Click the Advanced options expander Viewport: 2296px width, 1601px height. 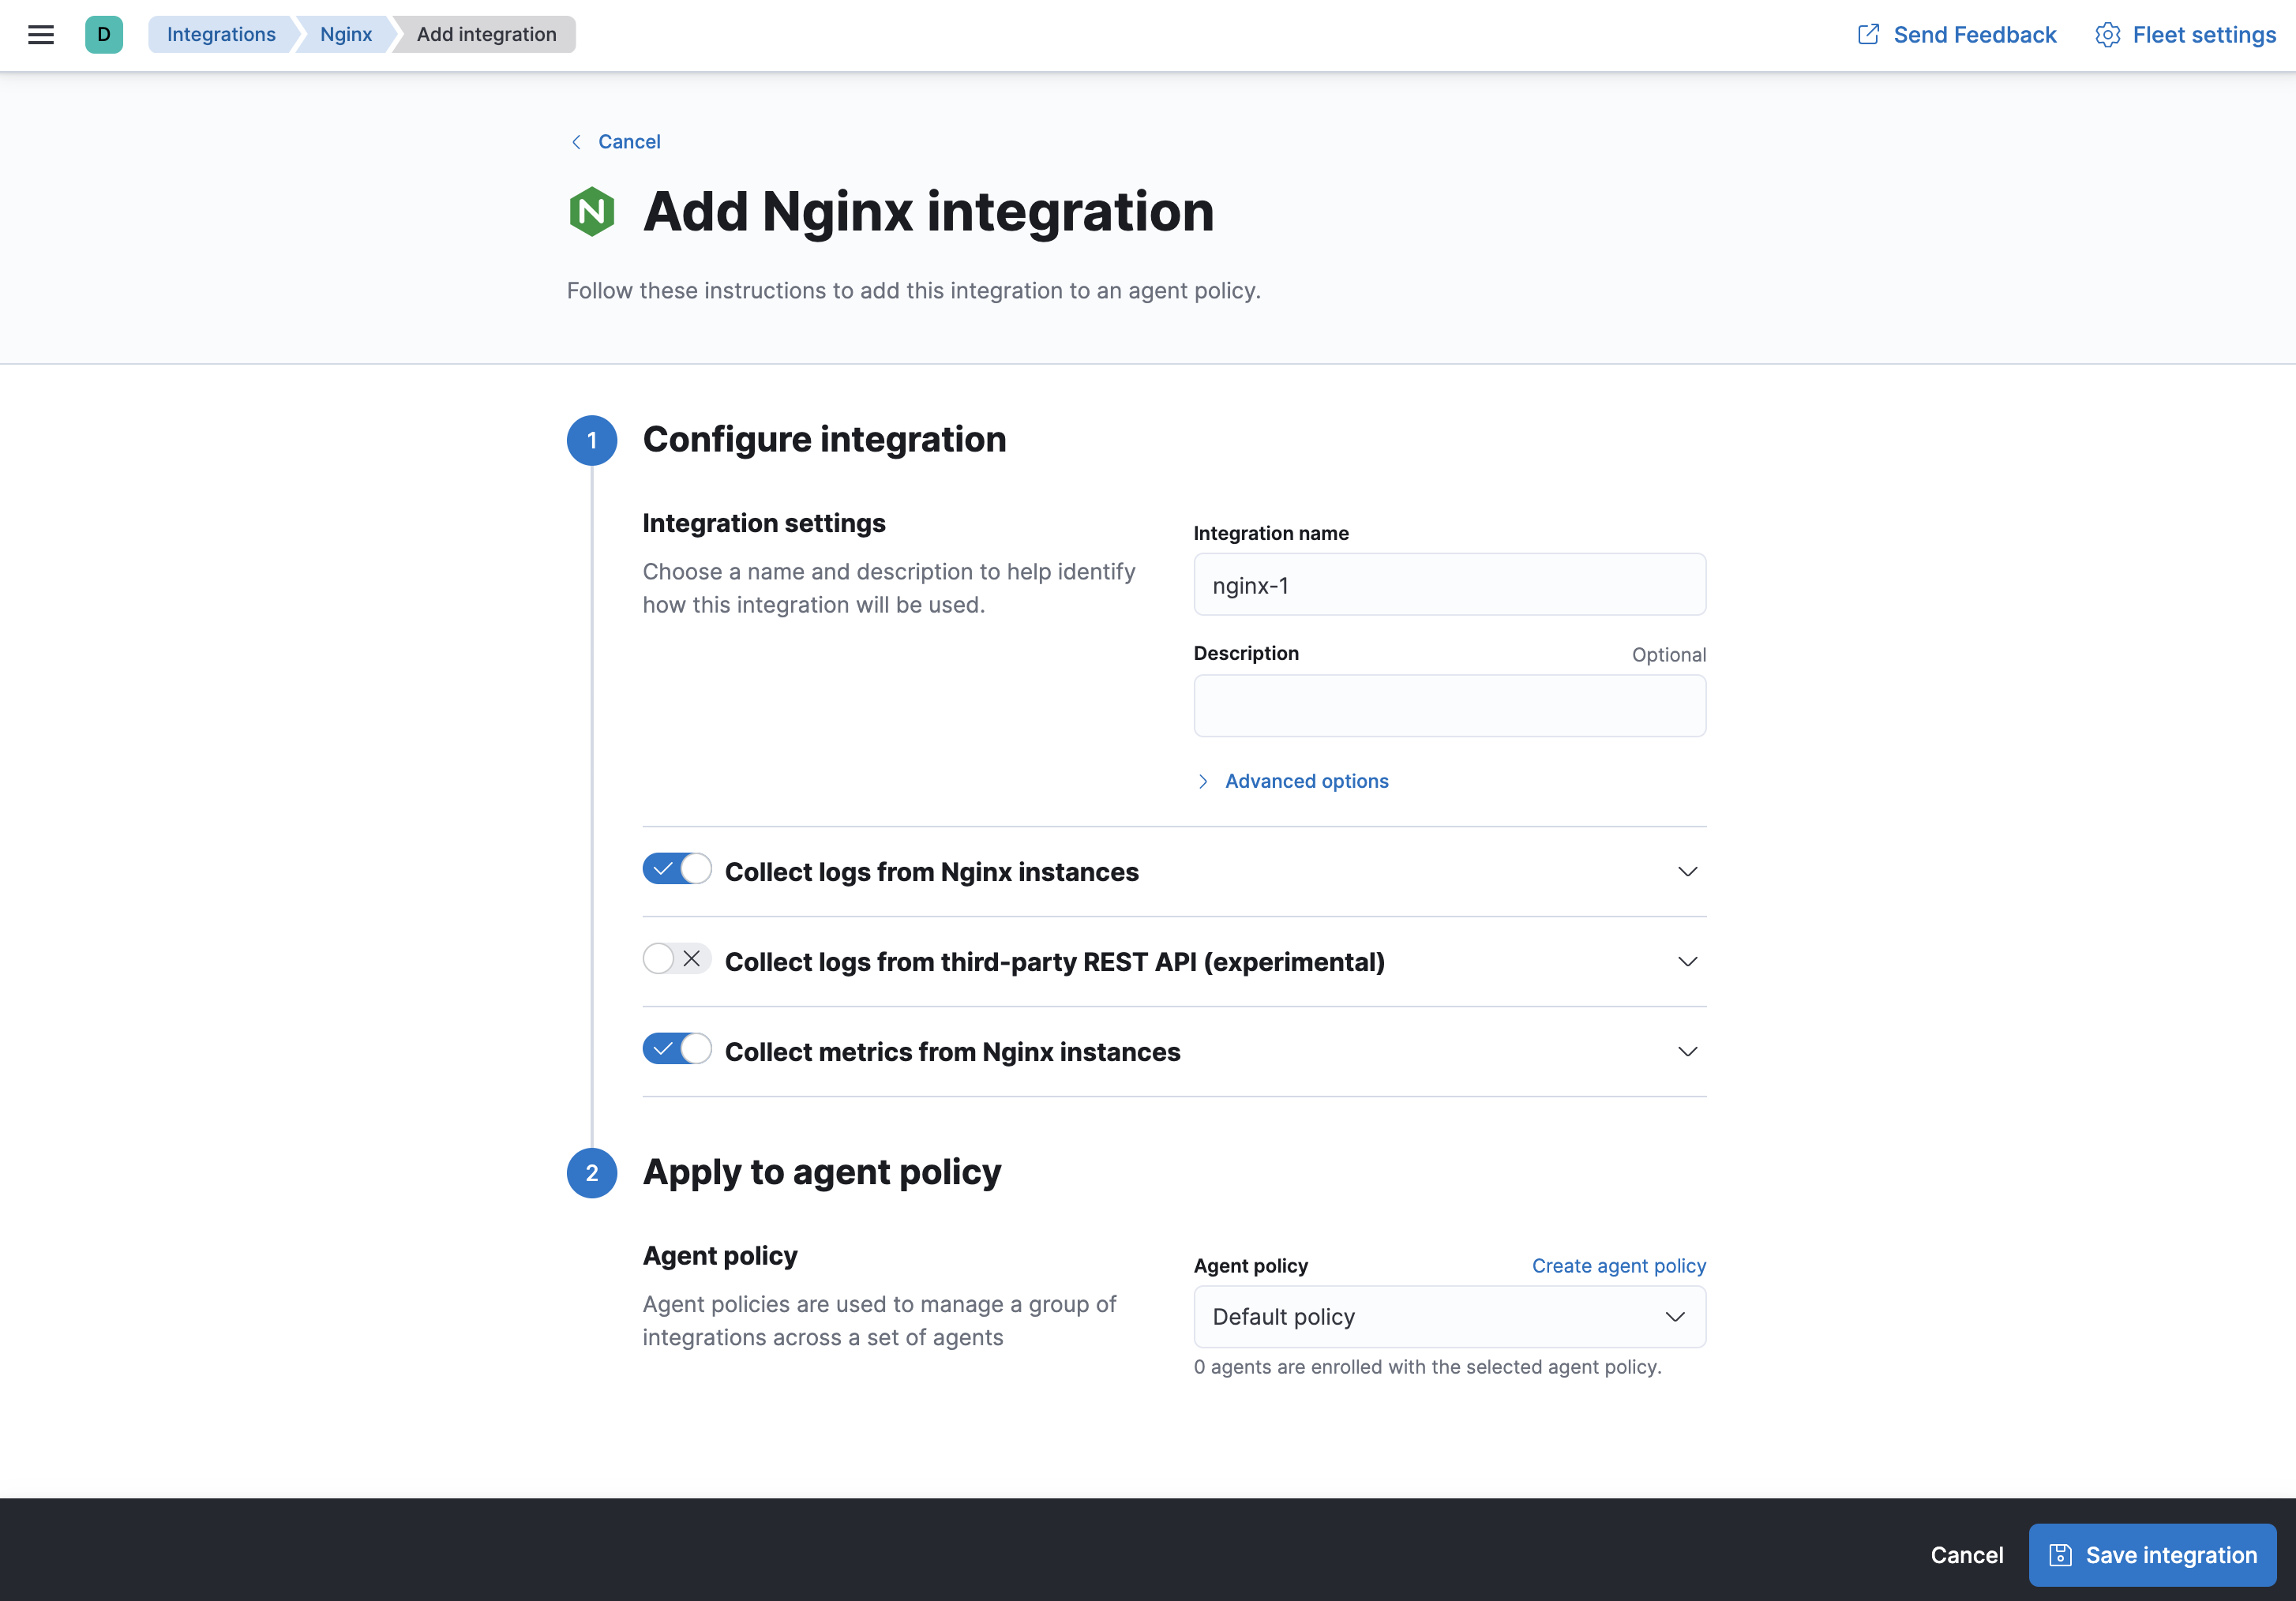[x=1292, y=779]
